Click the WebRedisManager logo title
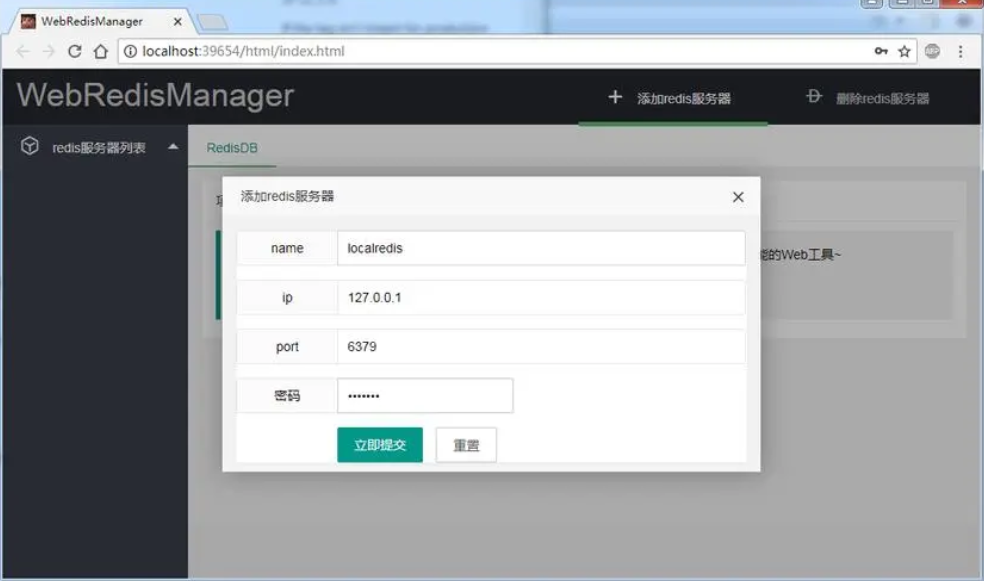Image resolution: width=984 pixels, height=581 pixels. pyautogui.click(x=155, y=95)
